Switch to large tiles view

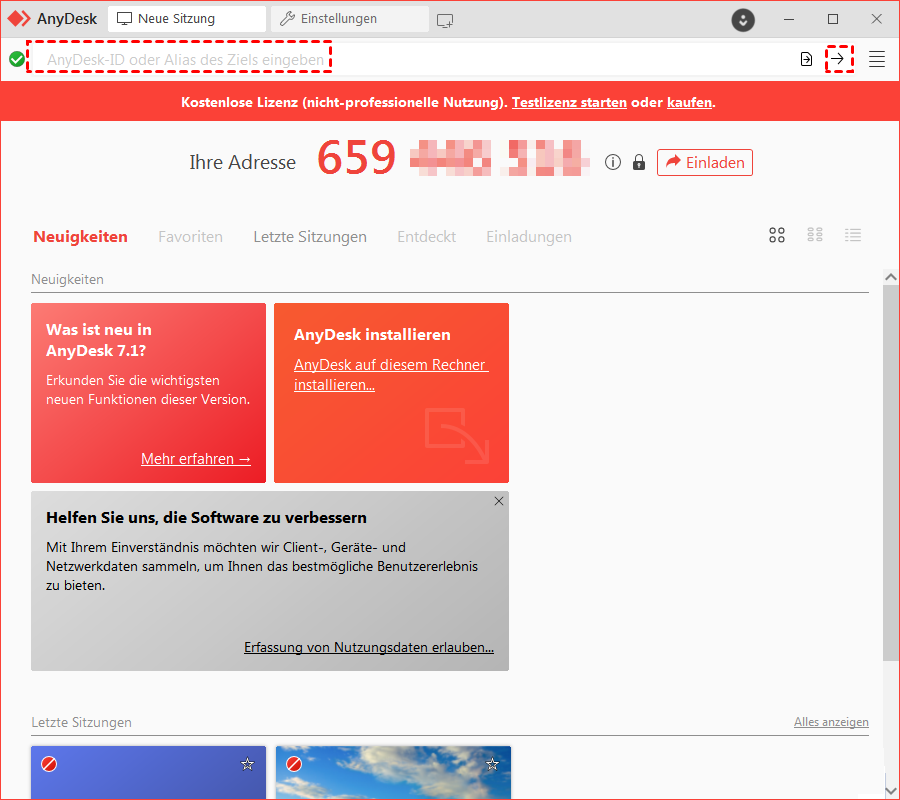777,235
